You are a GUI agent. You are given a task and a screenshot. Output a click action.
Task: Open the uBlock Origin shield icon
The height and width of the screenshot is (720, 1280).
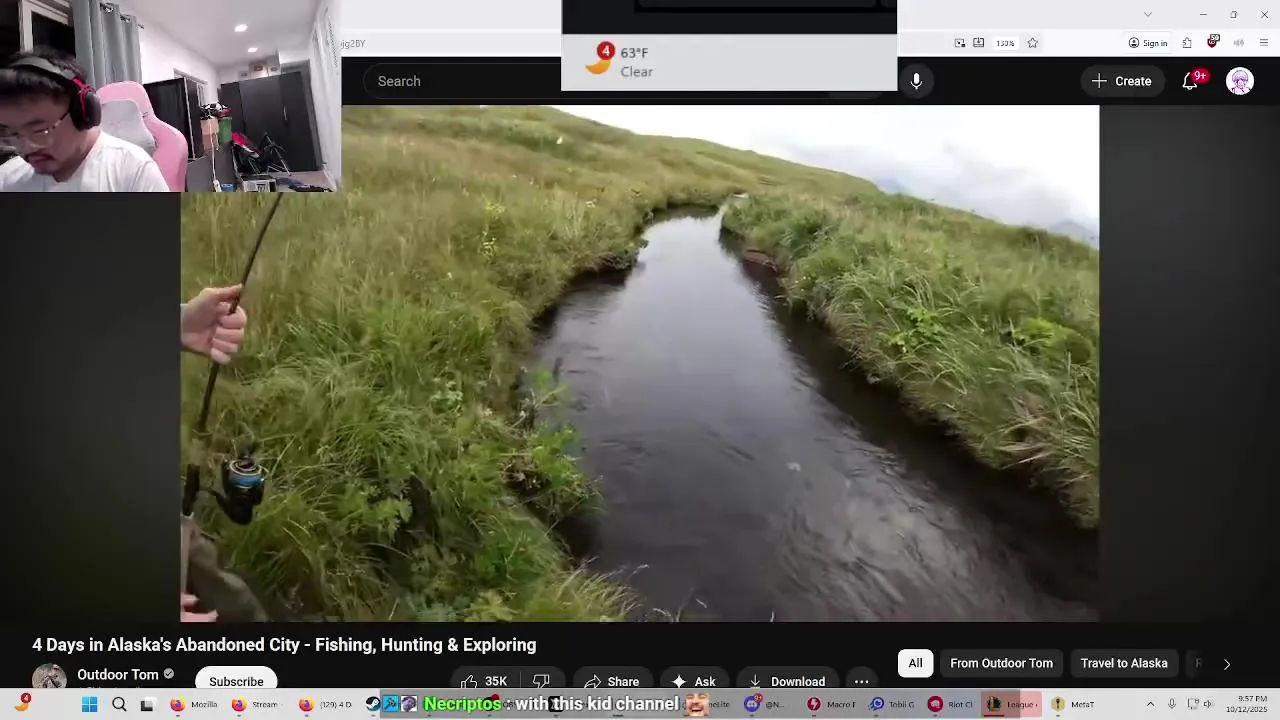tap(1213, 42)
